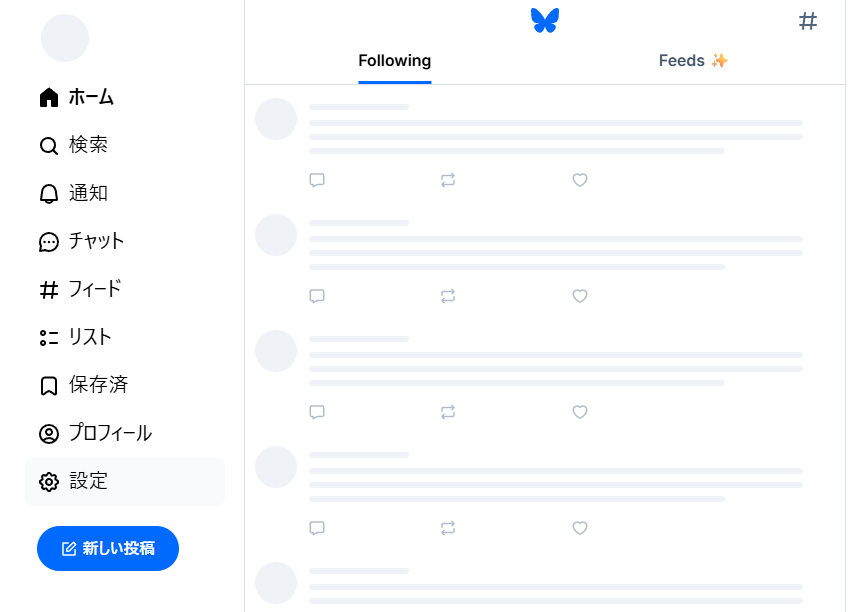
Task: Click the saved bookmark icon
Action: (49, 386)
